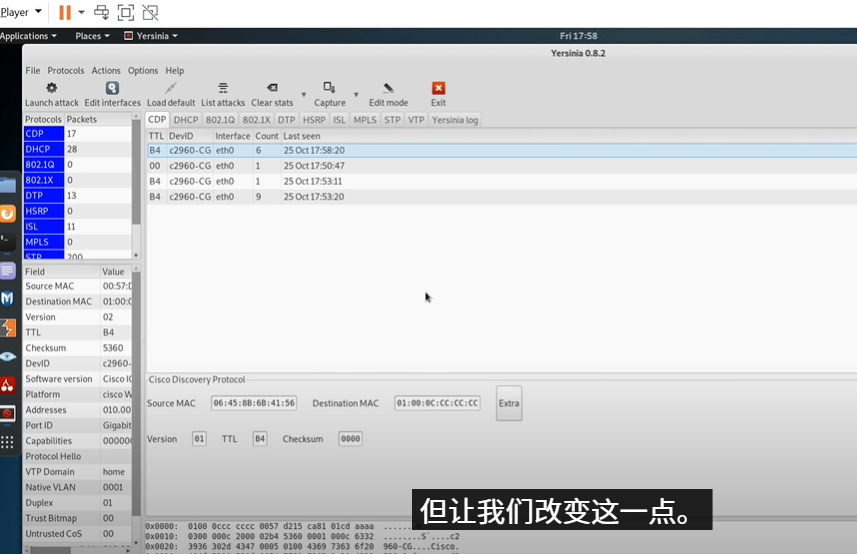Toggle Edit mode in the toolbar
The image size is (857, 554).
(x=388, y=88)
